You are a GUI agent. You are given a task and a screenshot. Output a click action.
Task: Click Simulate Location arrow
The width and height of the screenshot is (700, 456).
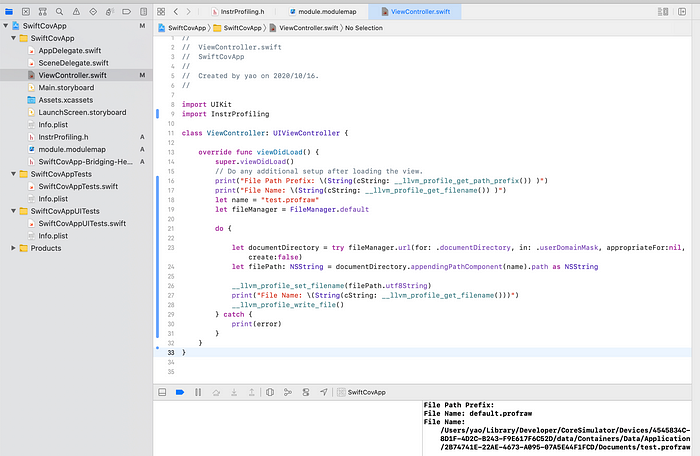click(x=324, y=392)
